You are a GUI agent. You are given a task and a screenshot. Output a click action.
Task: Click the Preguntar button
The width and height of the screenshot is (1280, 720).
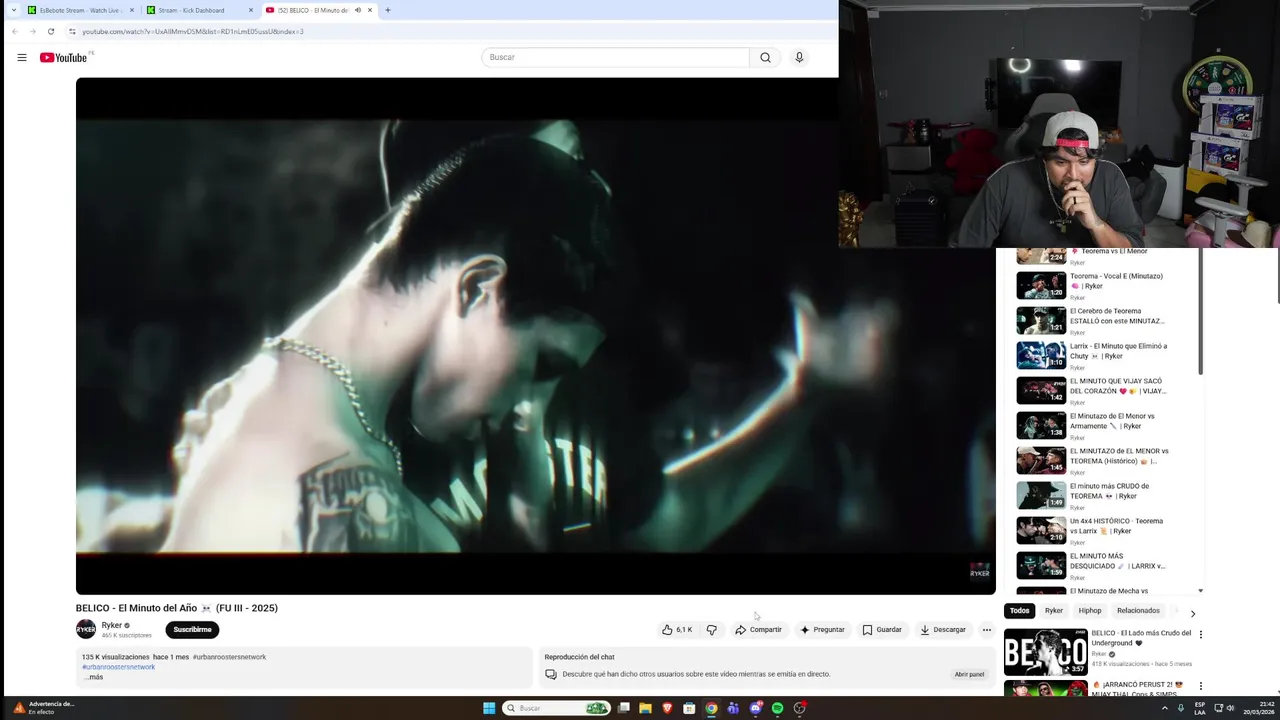pyautogui.click(x=822, y=630)
